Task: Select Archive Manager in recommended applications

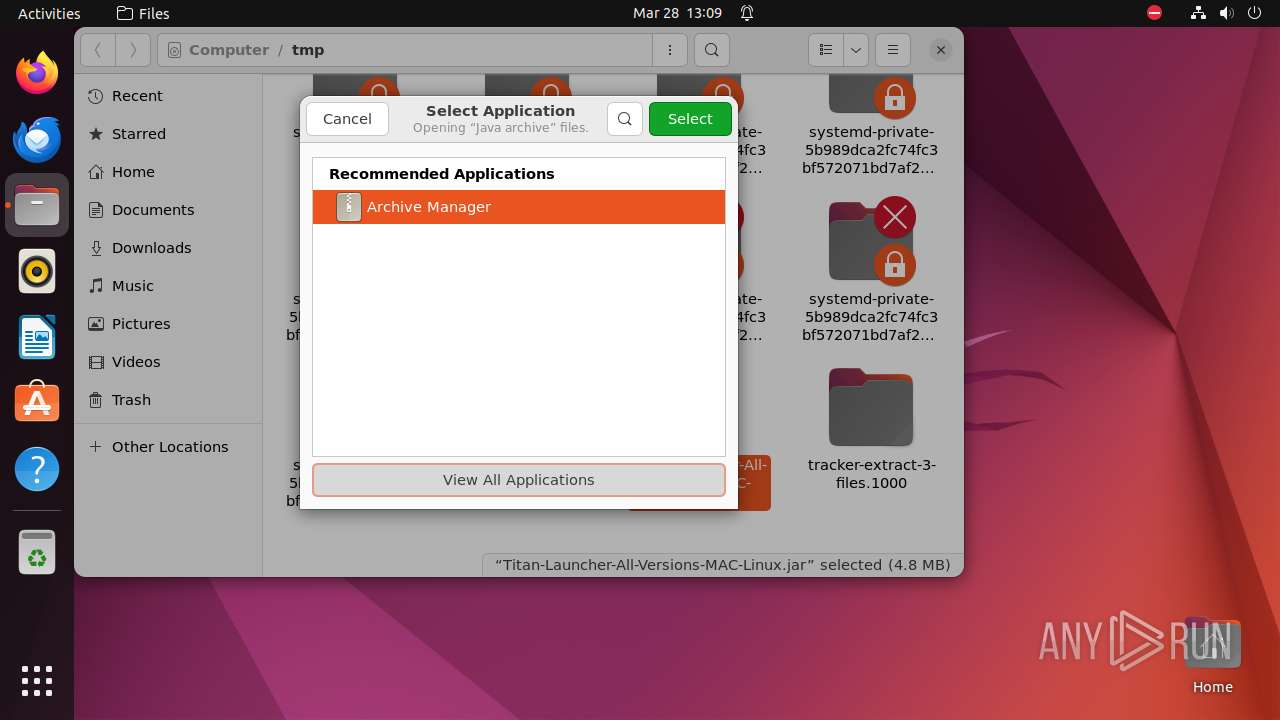Action: 519,207
